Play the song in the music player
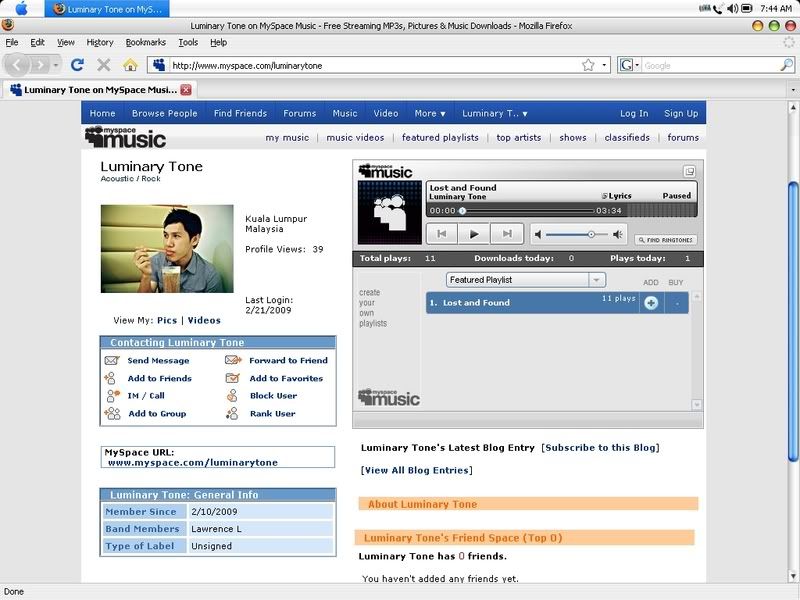800x600 pixels. pyautogui.click(x=473, y=234)
